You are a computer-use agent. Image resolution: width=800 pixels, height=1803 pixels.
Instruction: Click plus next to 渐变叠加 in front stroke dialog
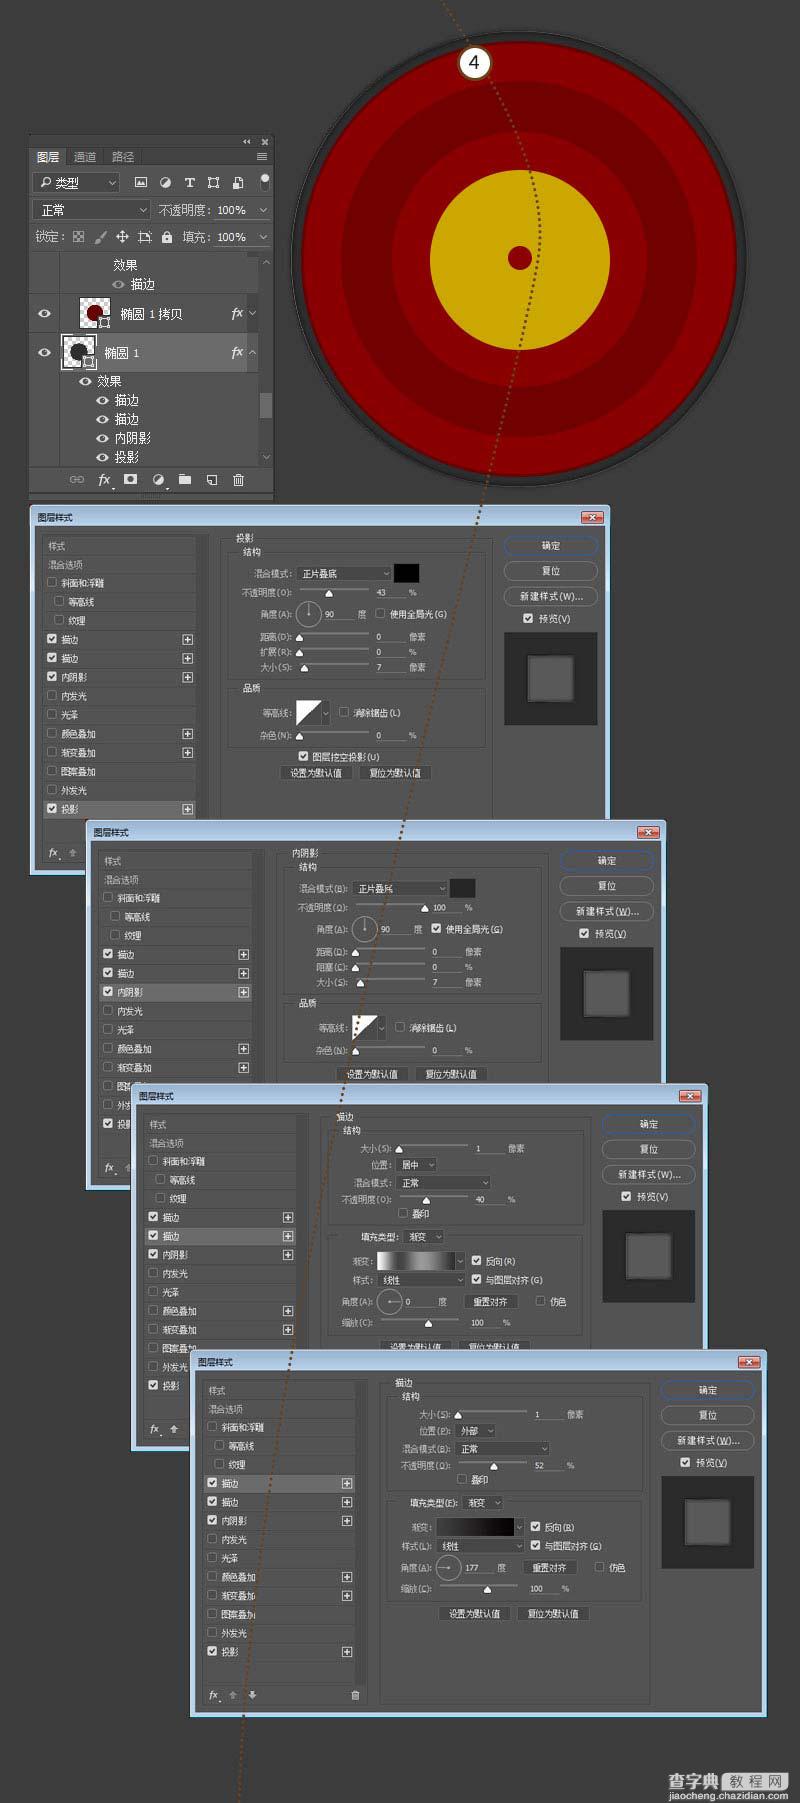pyautogui.click(x=347, y=1596)
